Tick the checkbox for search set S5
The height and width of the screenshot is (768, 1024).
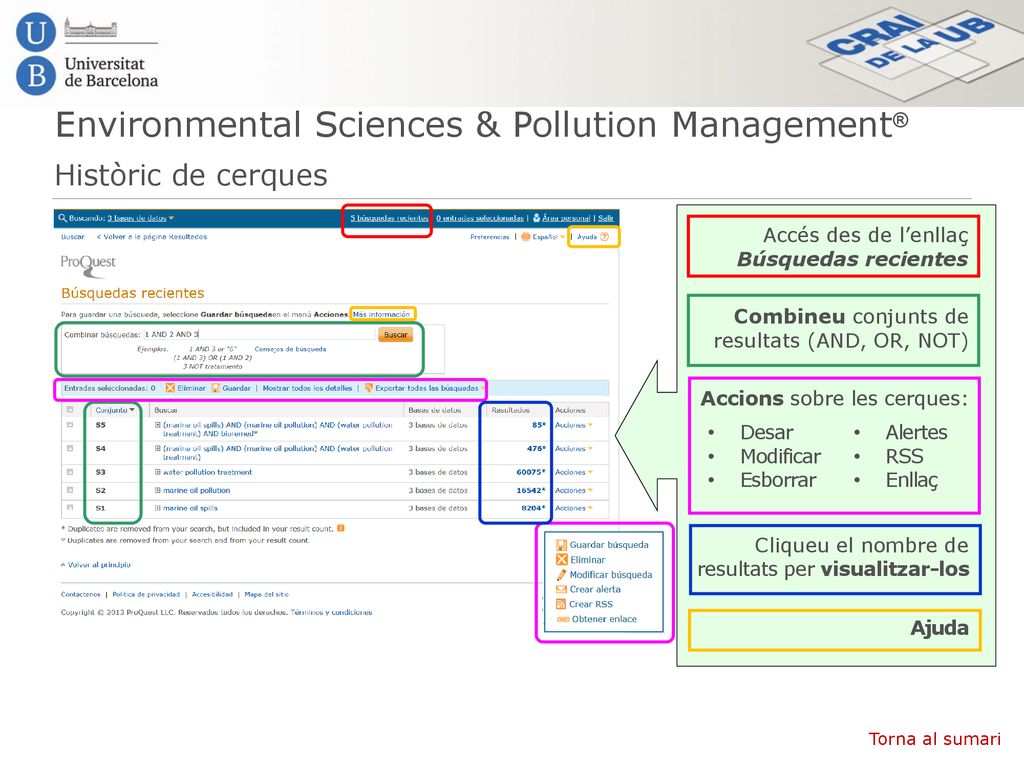70,425
